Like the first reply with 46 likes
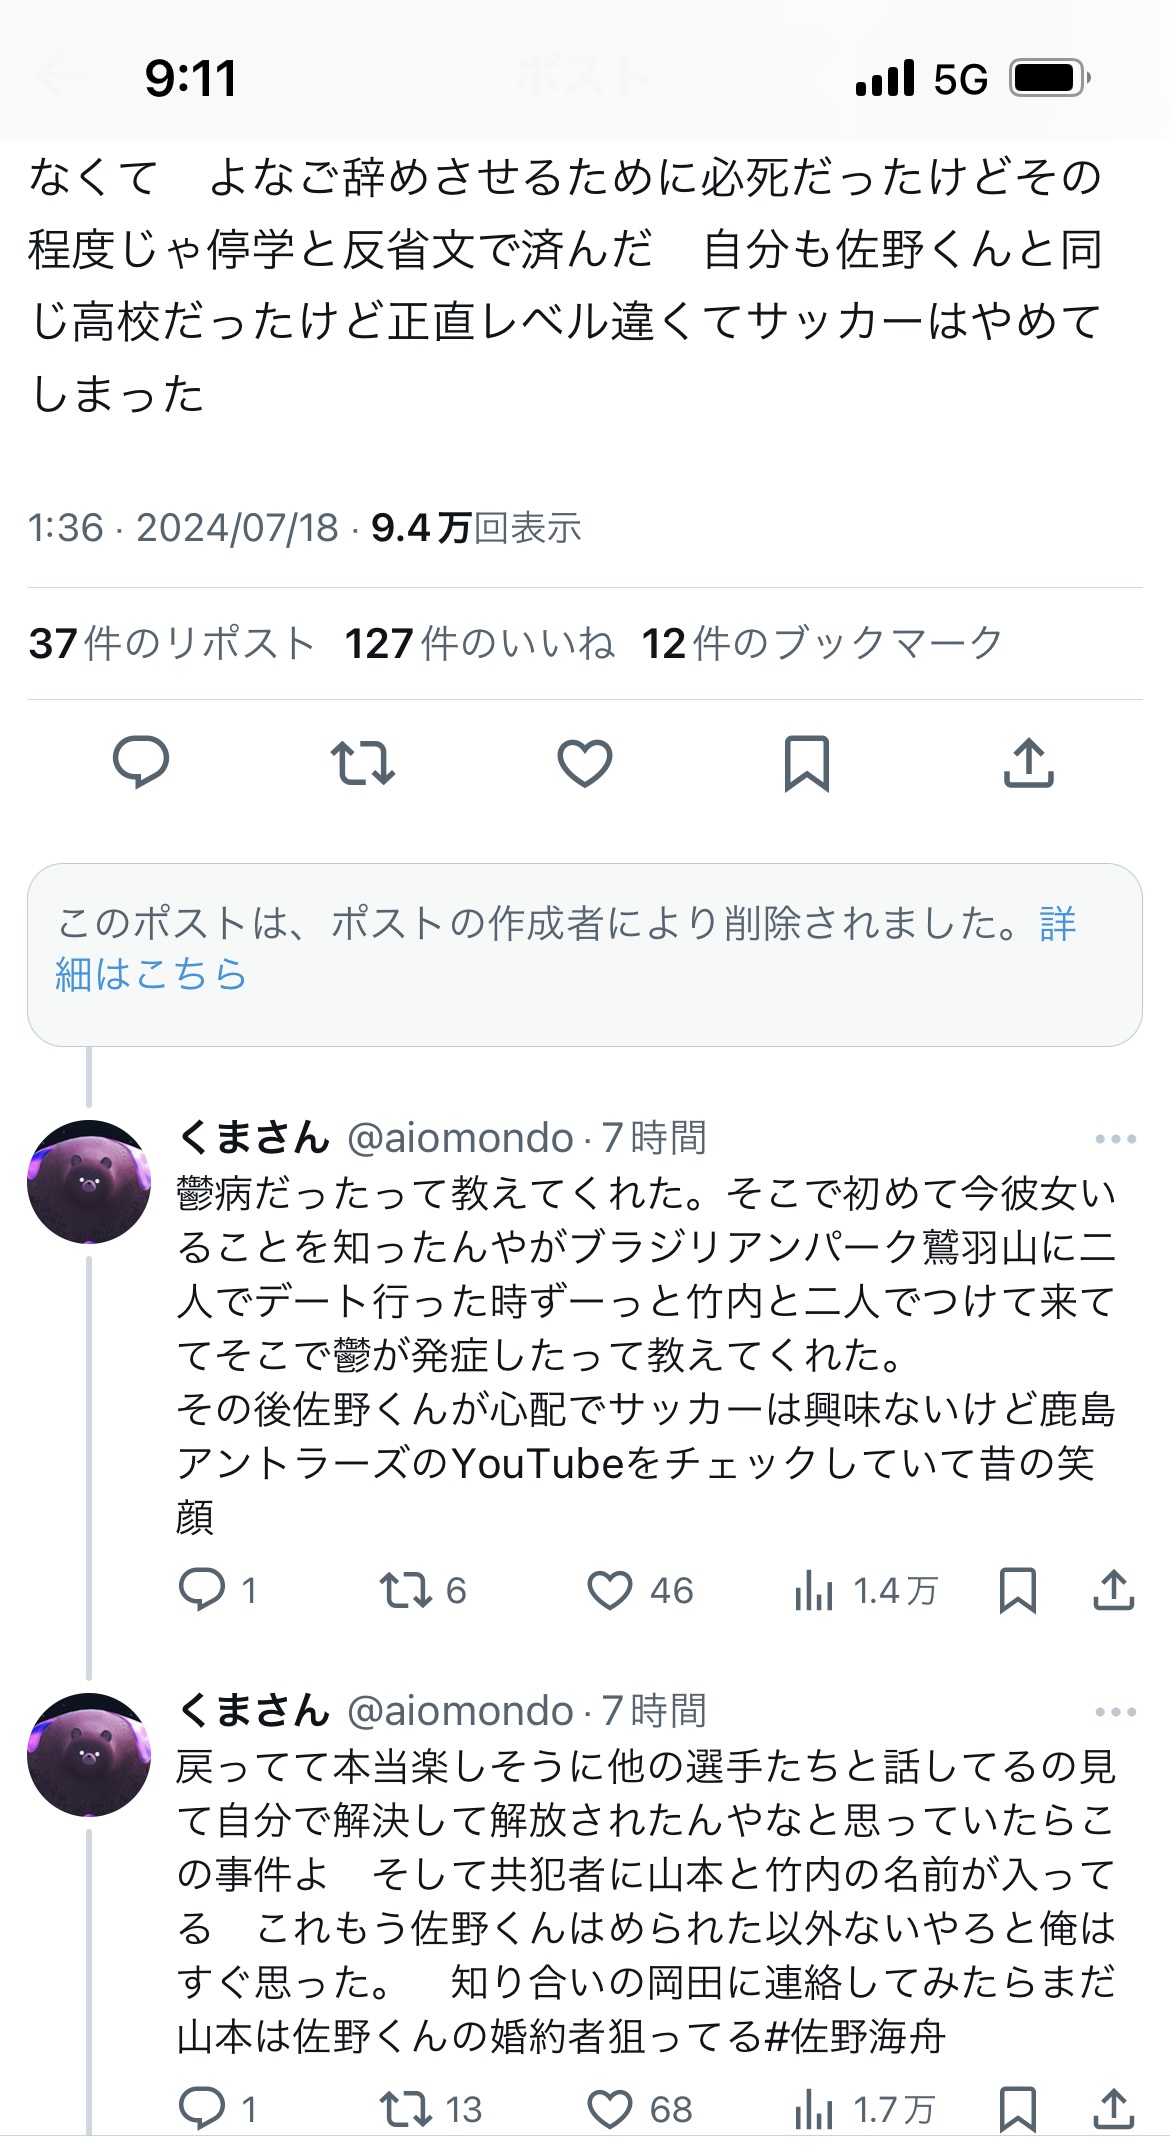Image resolution: width=1170 pixels, height=2156 pixels. tap(609, 1590)
